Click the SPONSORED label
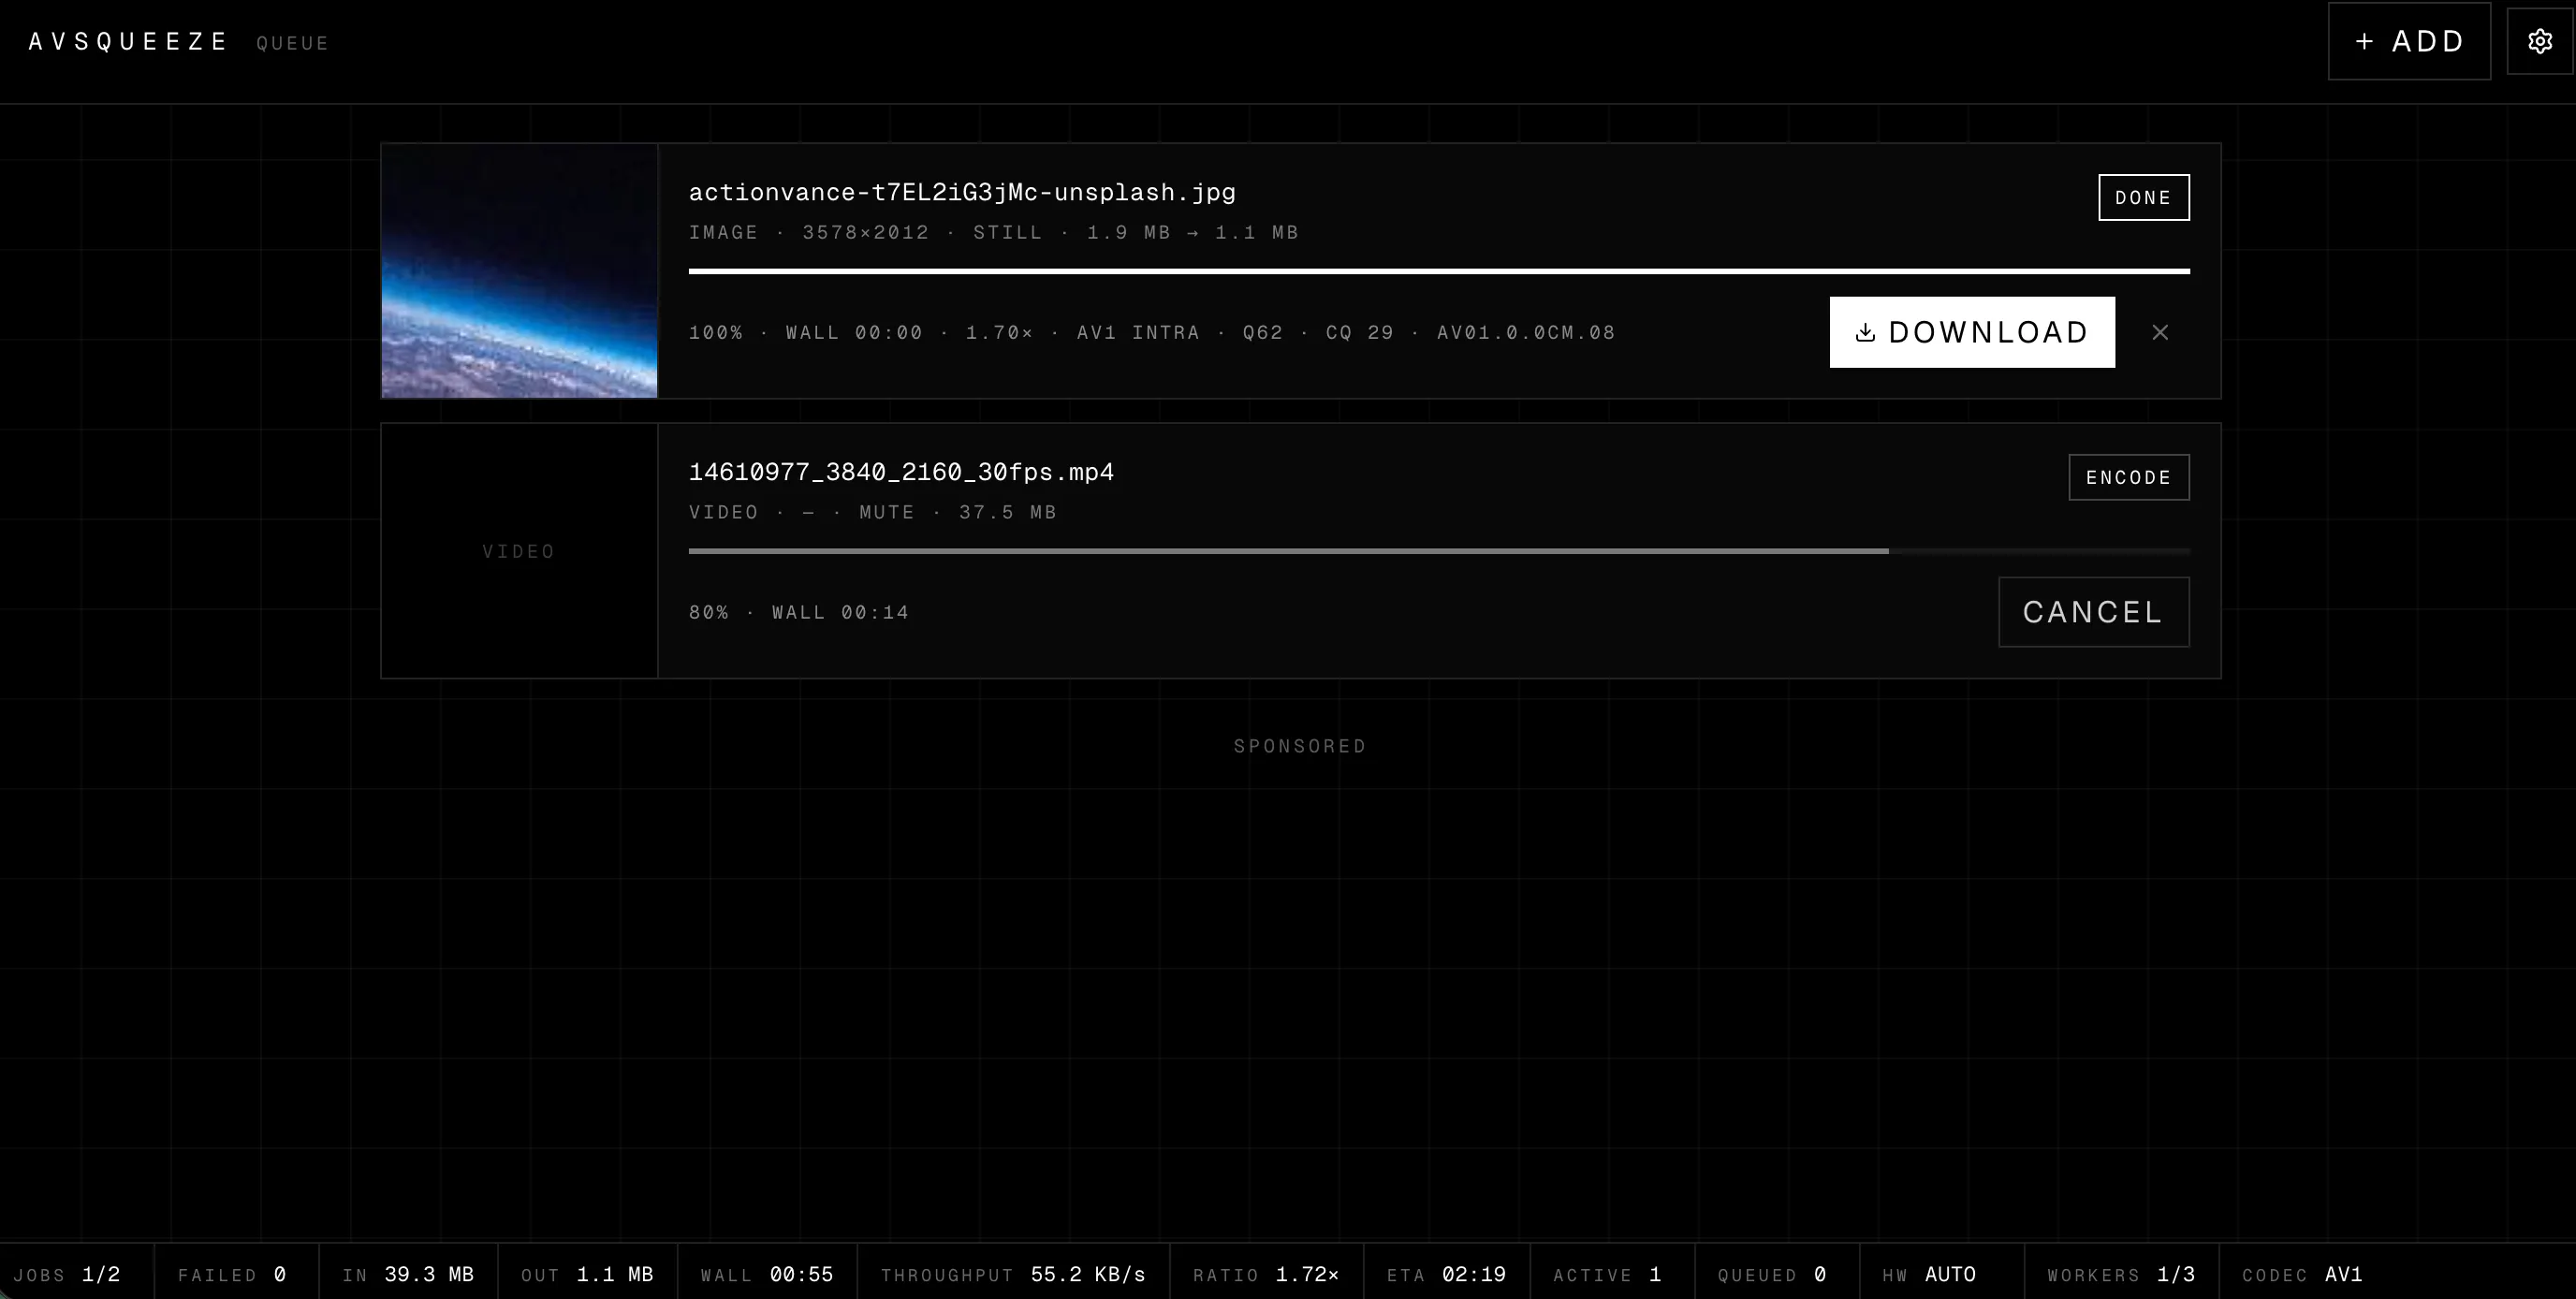 [x=1300, y=746]
